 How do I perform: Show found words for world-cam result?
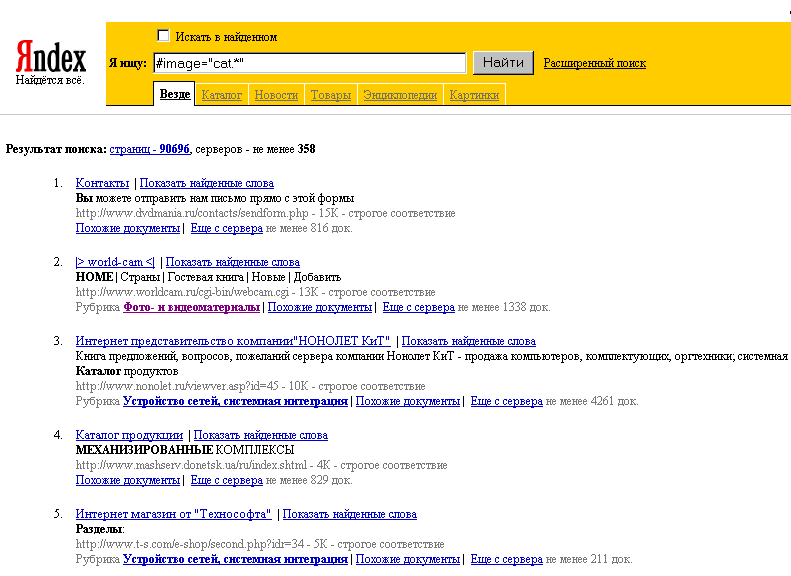[233, 262]
